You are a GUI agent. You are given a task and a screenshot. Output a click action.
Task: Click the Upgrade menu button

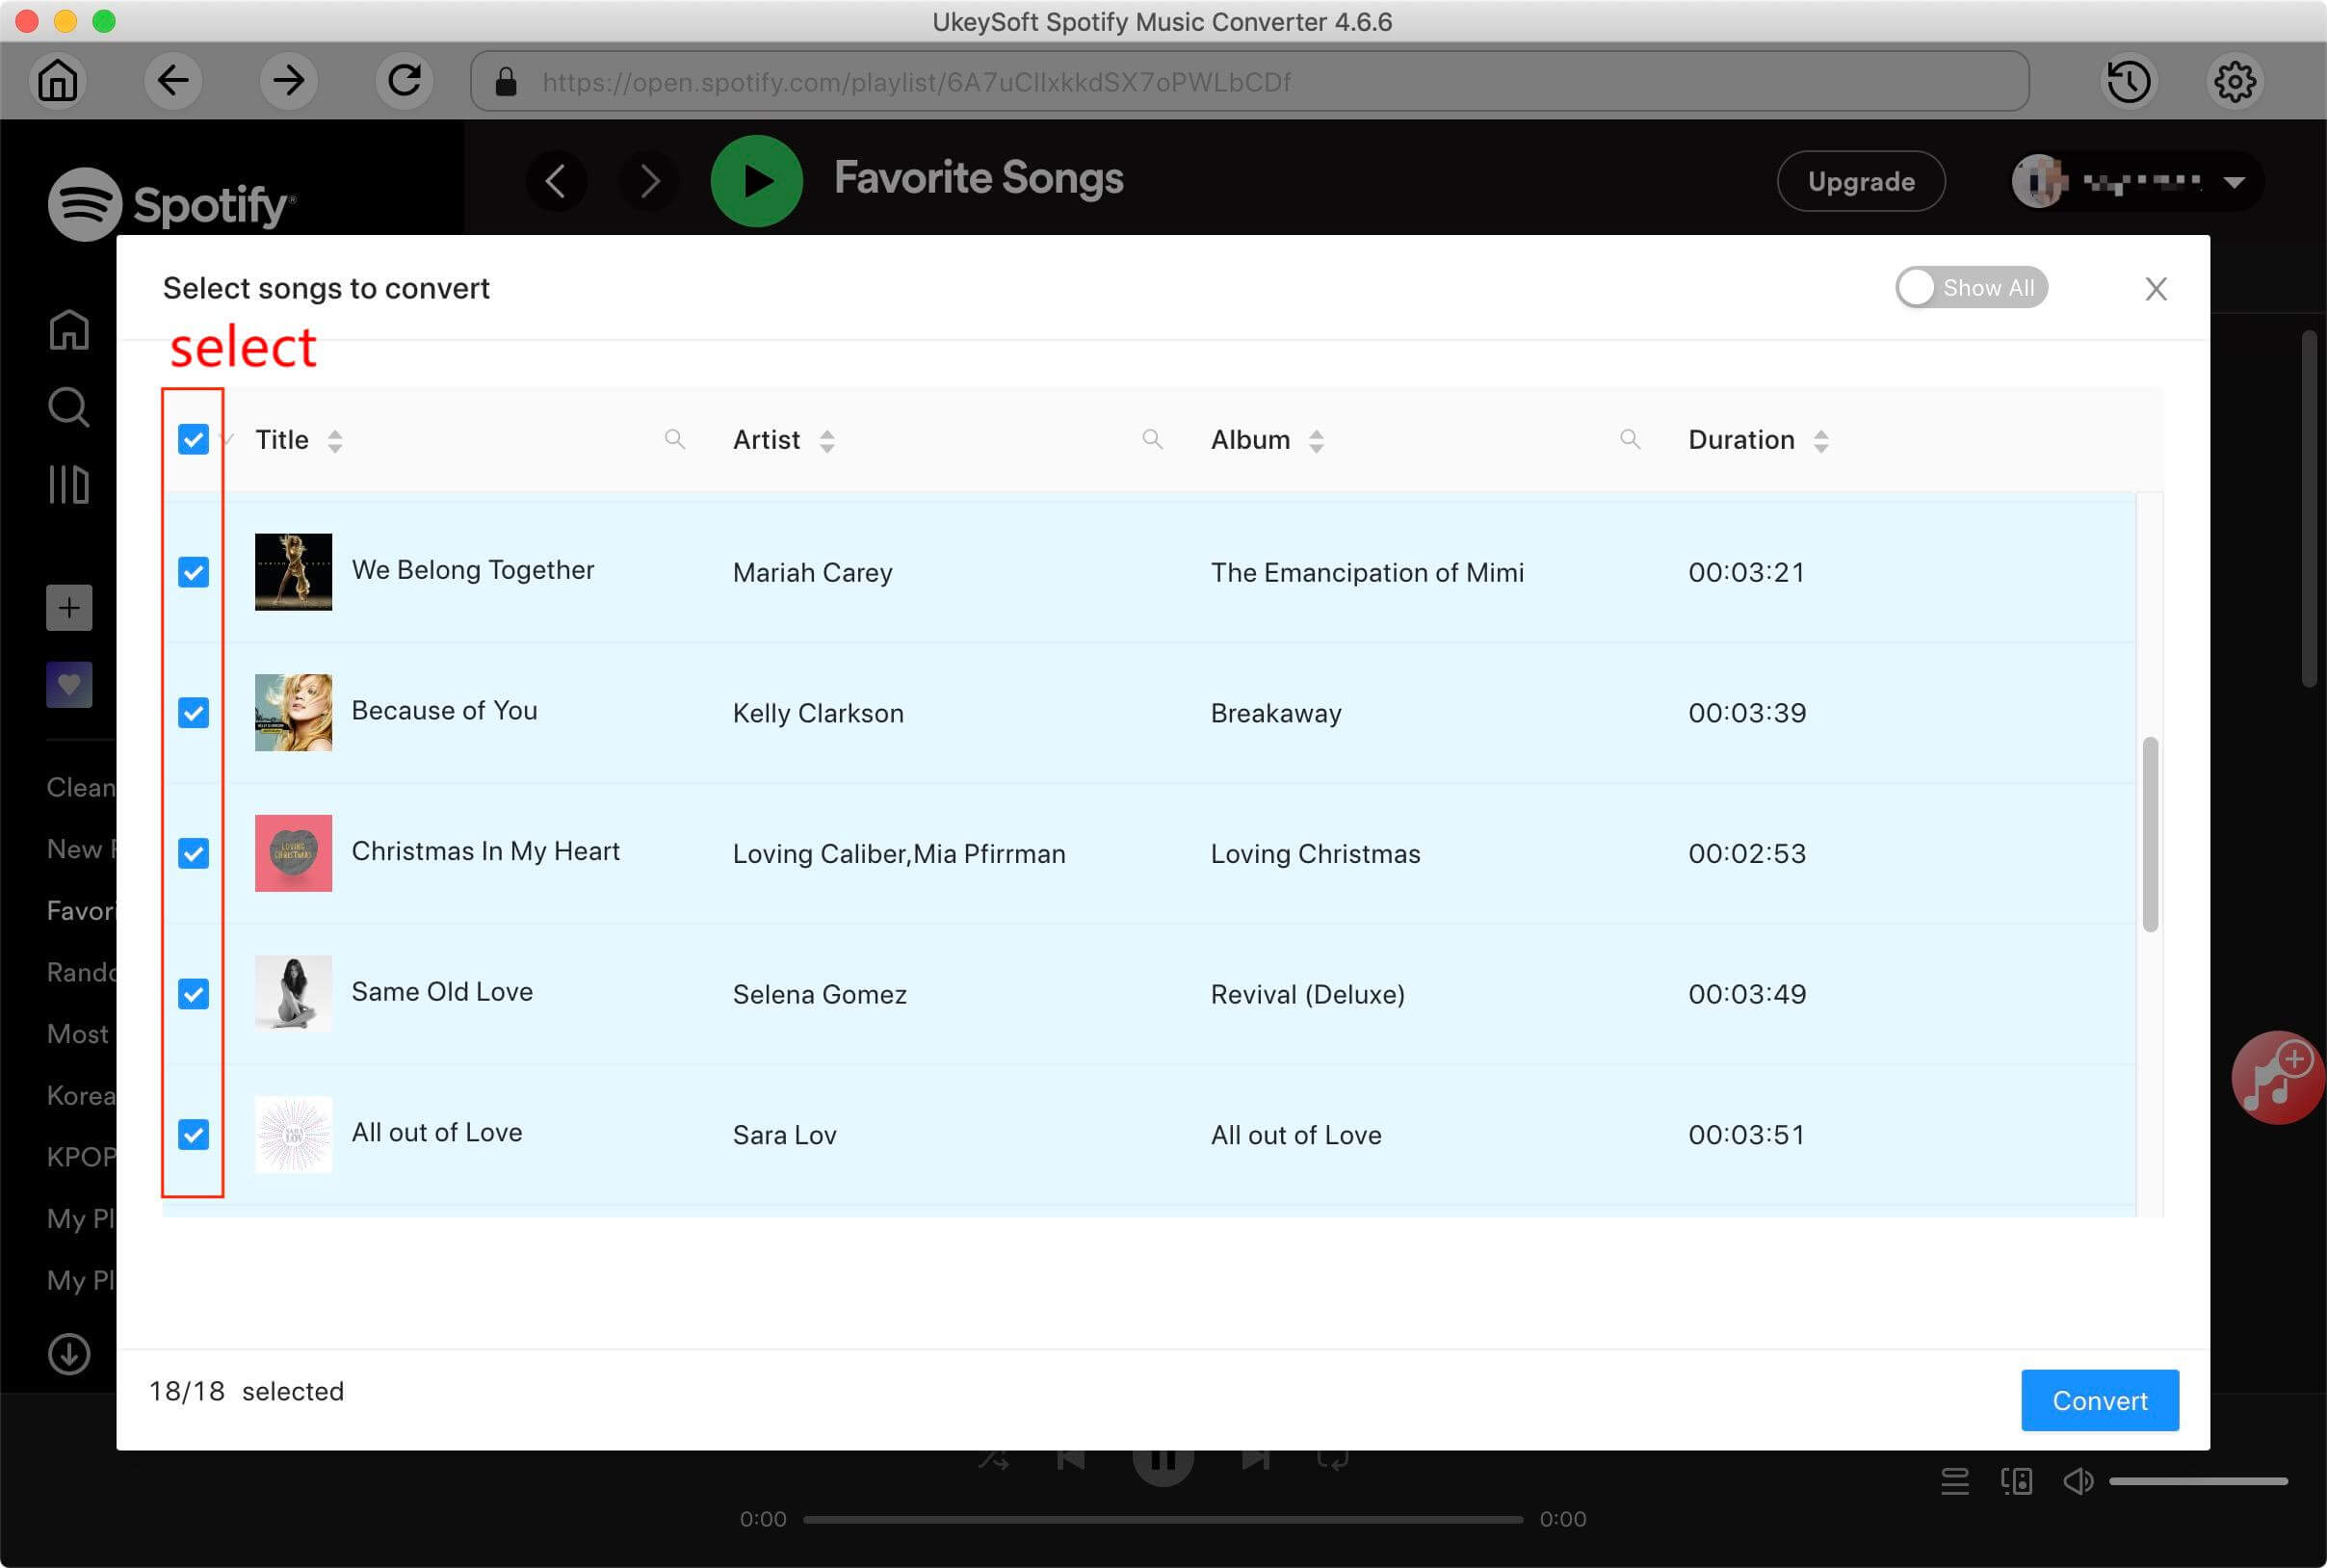1860,180
